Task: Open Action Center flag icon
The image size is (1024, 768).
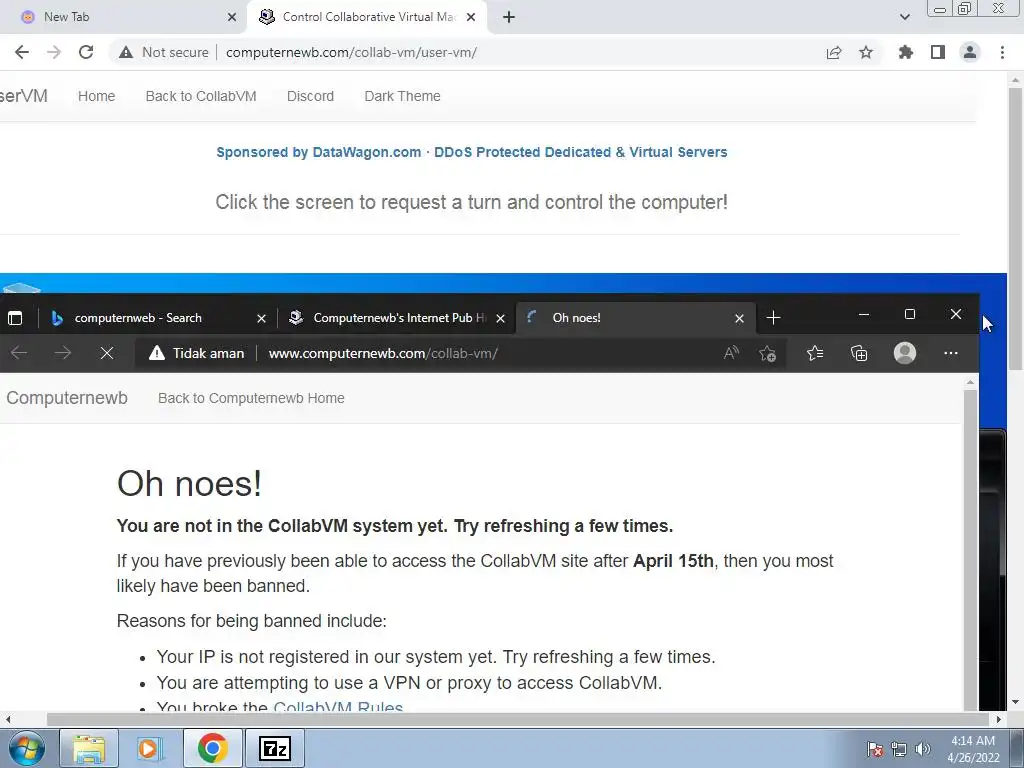Action: tap(875, 749)
